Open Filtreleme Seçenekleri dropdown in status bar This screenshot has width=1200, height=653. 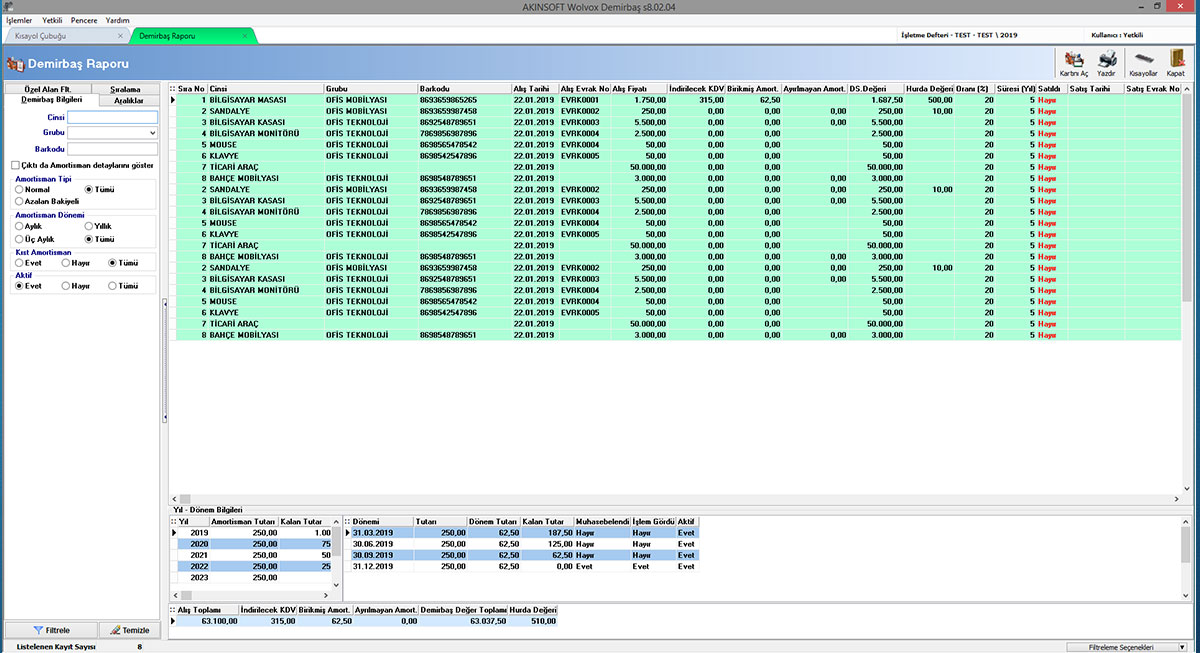coord(1126,647)
